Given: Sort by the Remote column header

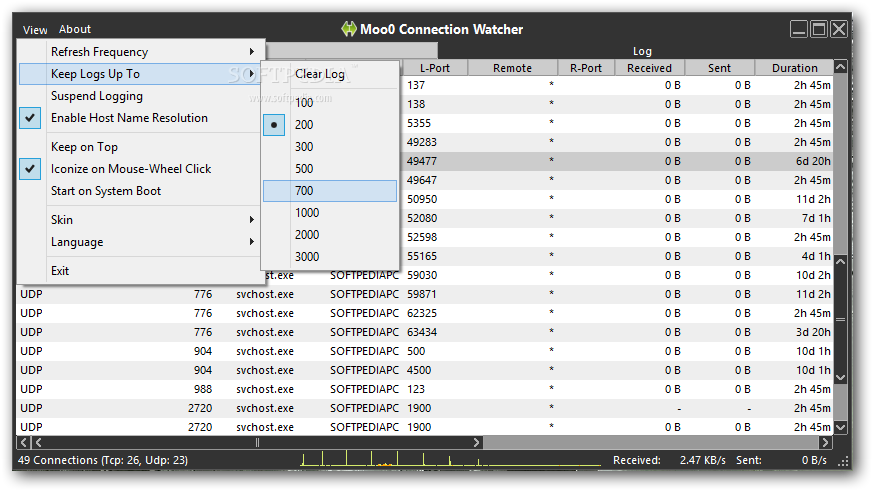Looking at the screenshot, I should tap(512, 68).
